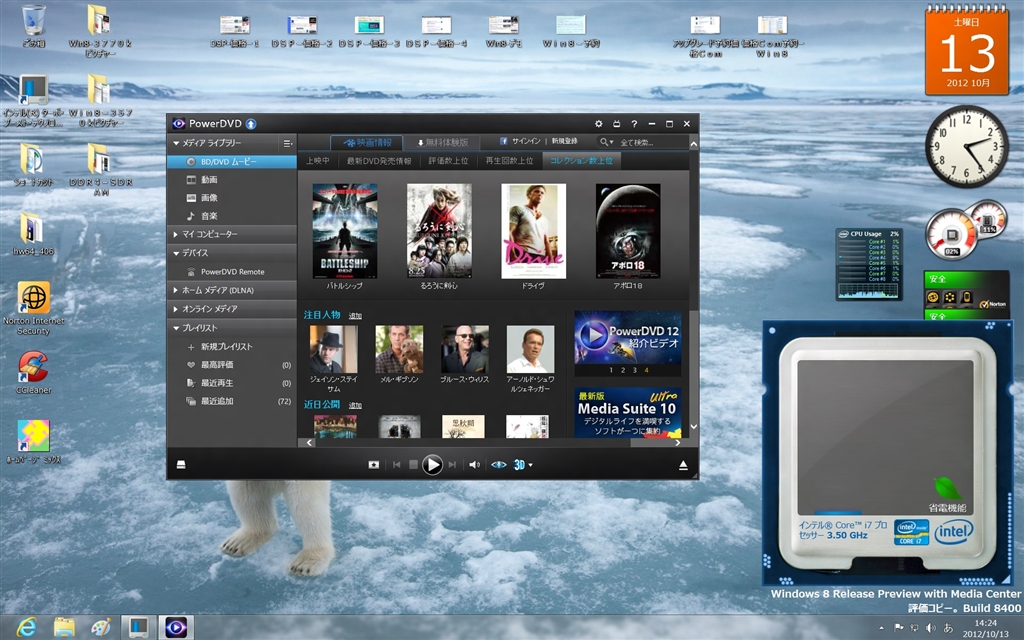Click the horizontal scrollbar right arrow

coord(677,443)
